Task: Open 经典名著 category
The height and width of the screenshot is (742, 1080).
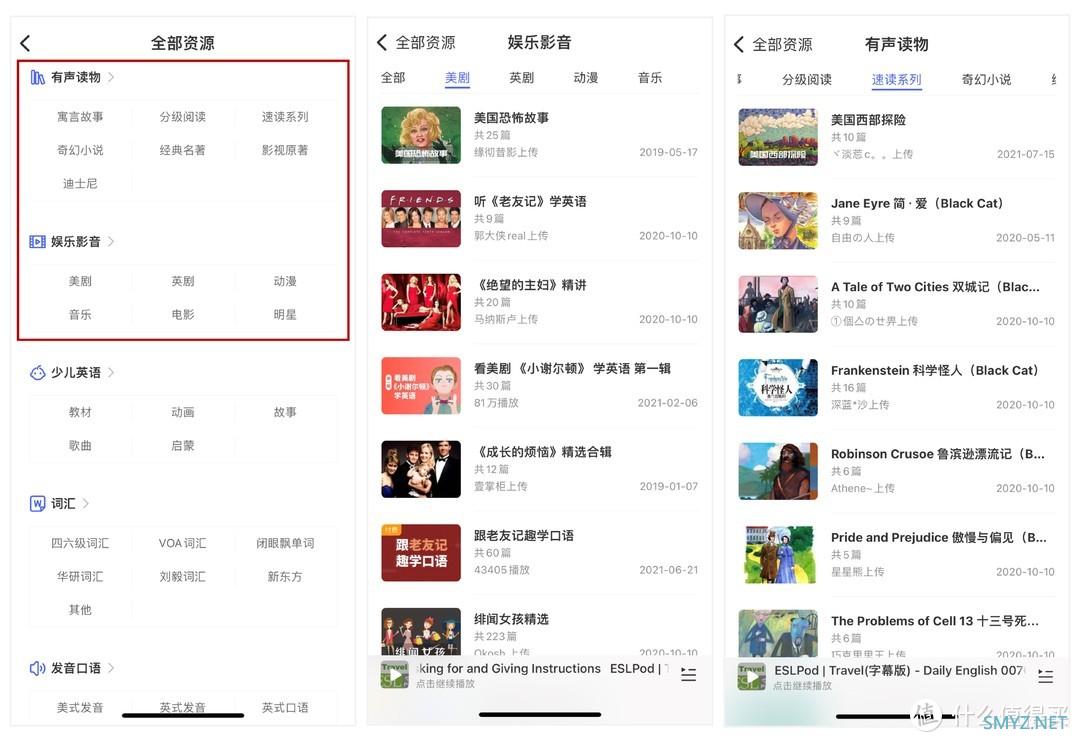Action: [x=183, y=150]
